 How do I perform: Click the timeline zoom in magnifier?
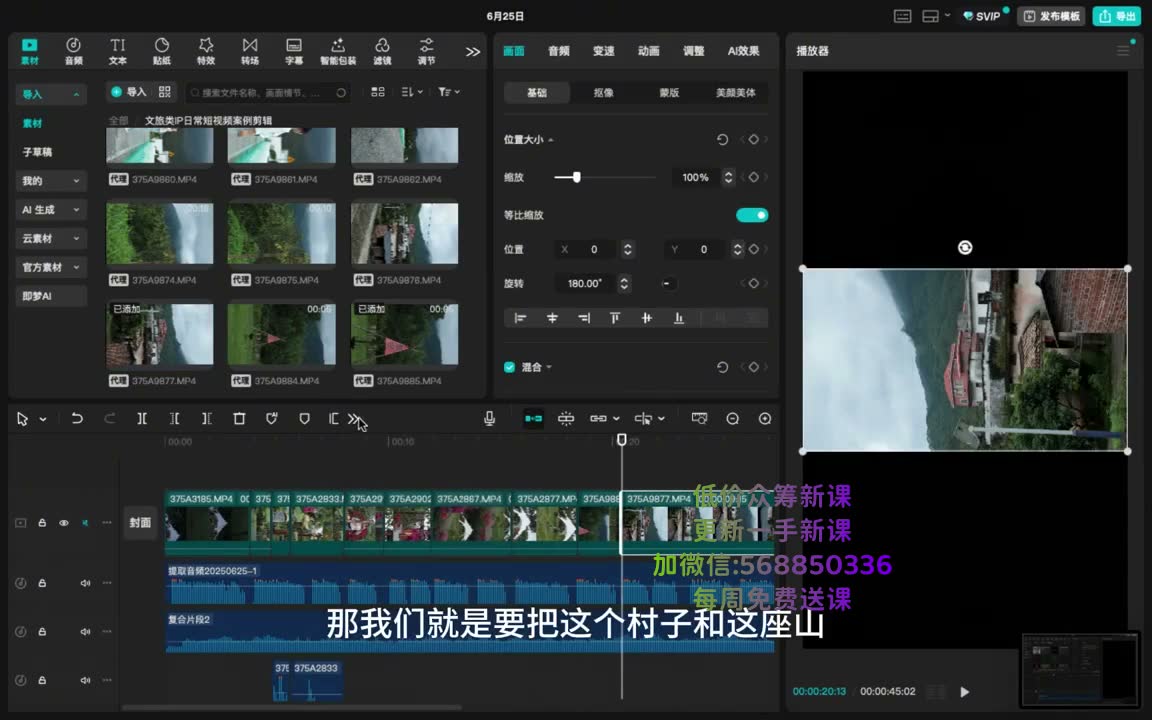pos(765,418)
